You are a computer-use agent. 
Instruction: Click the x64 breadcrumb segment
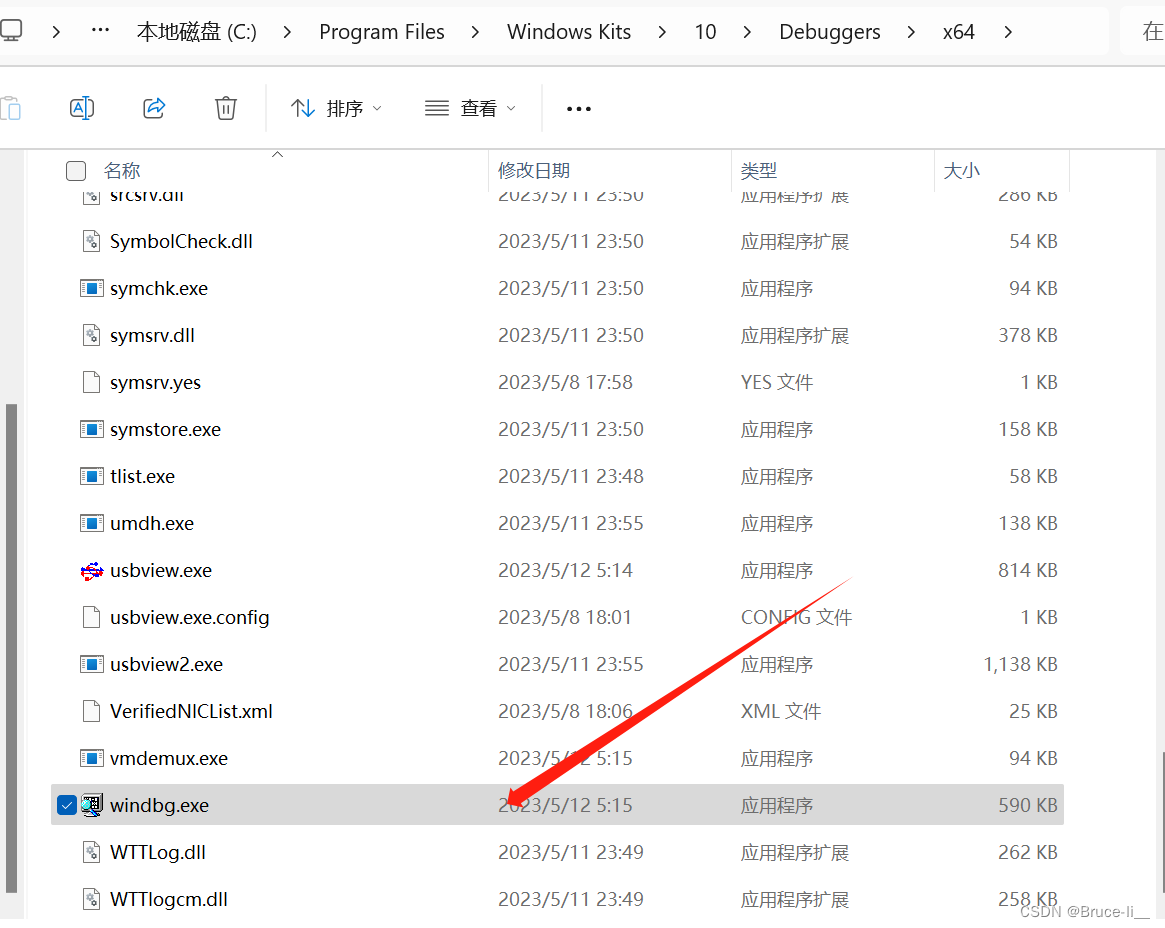pyautogui.click(x=958, y=32)
